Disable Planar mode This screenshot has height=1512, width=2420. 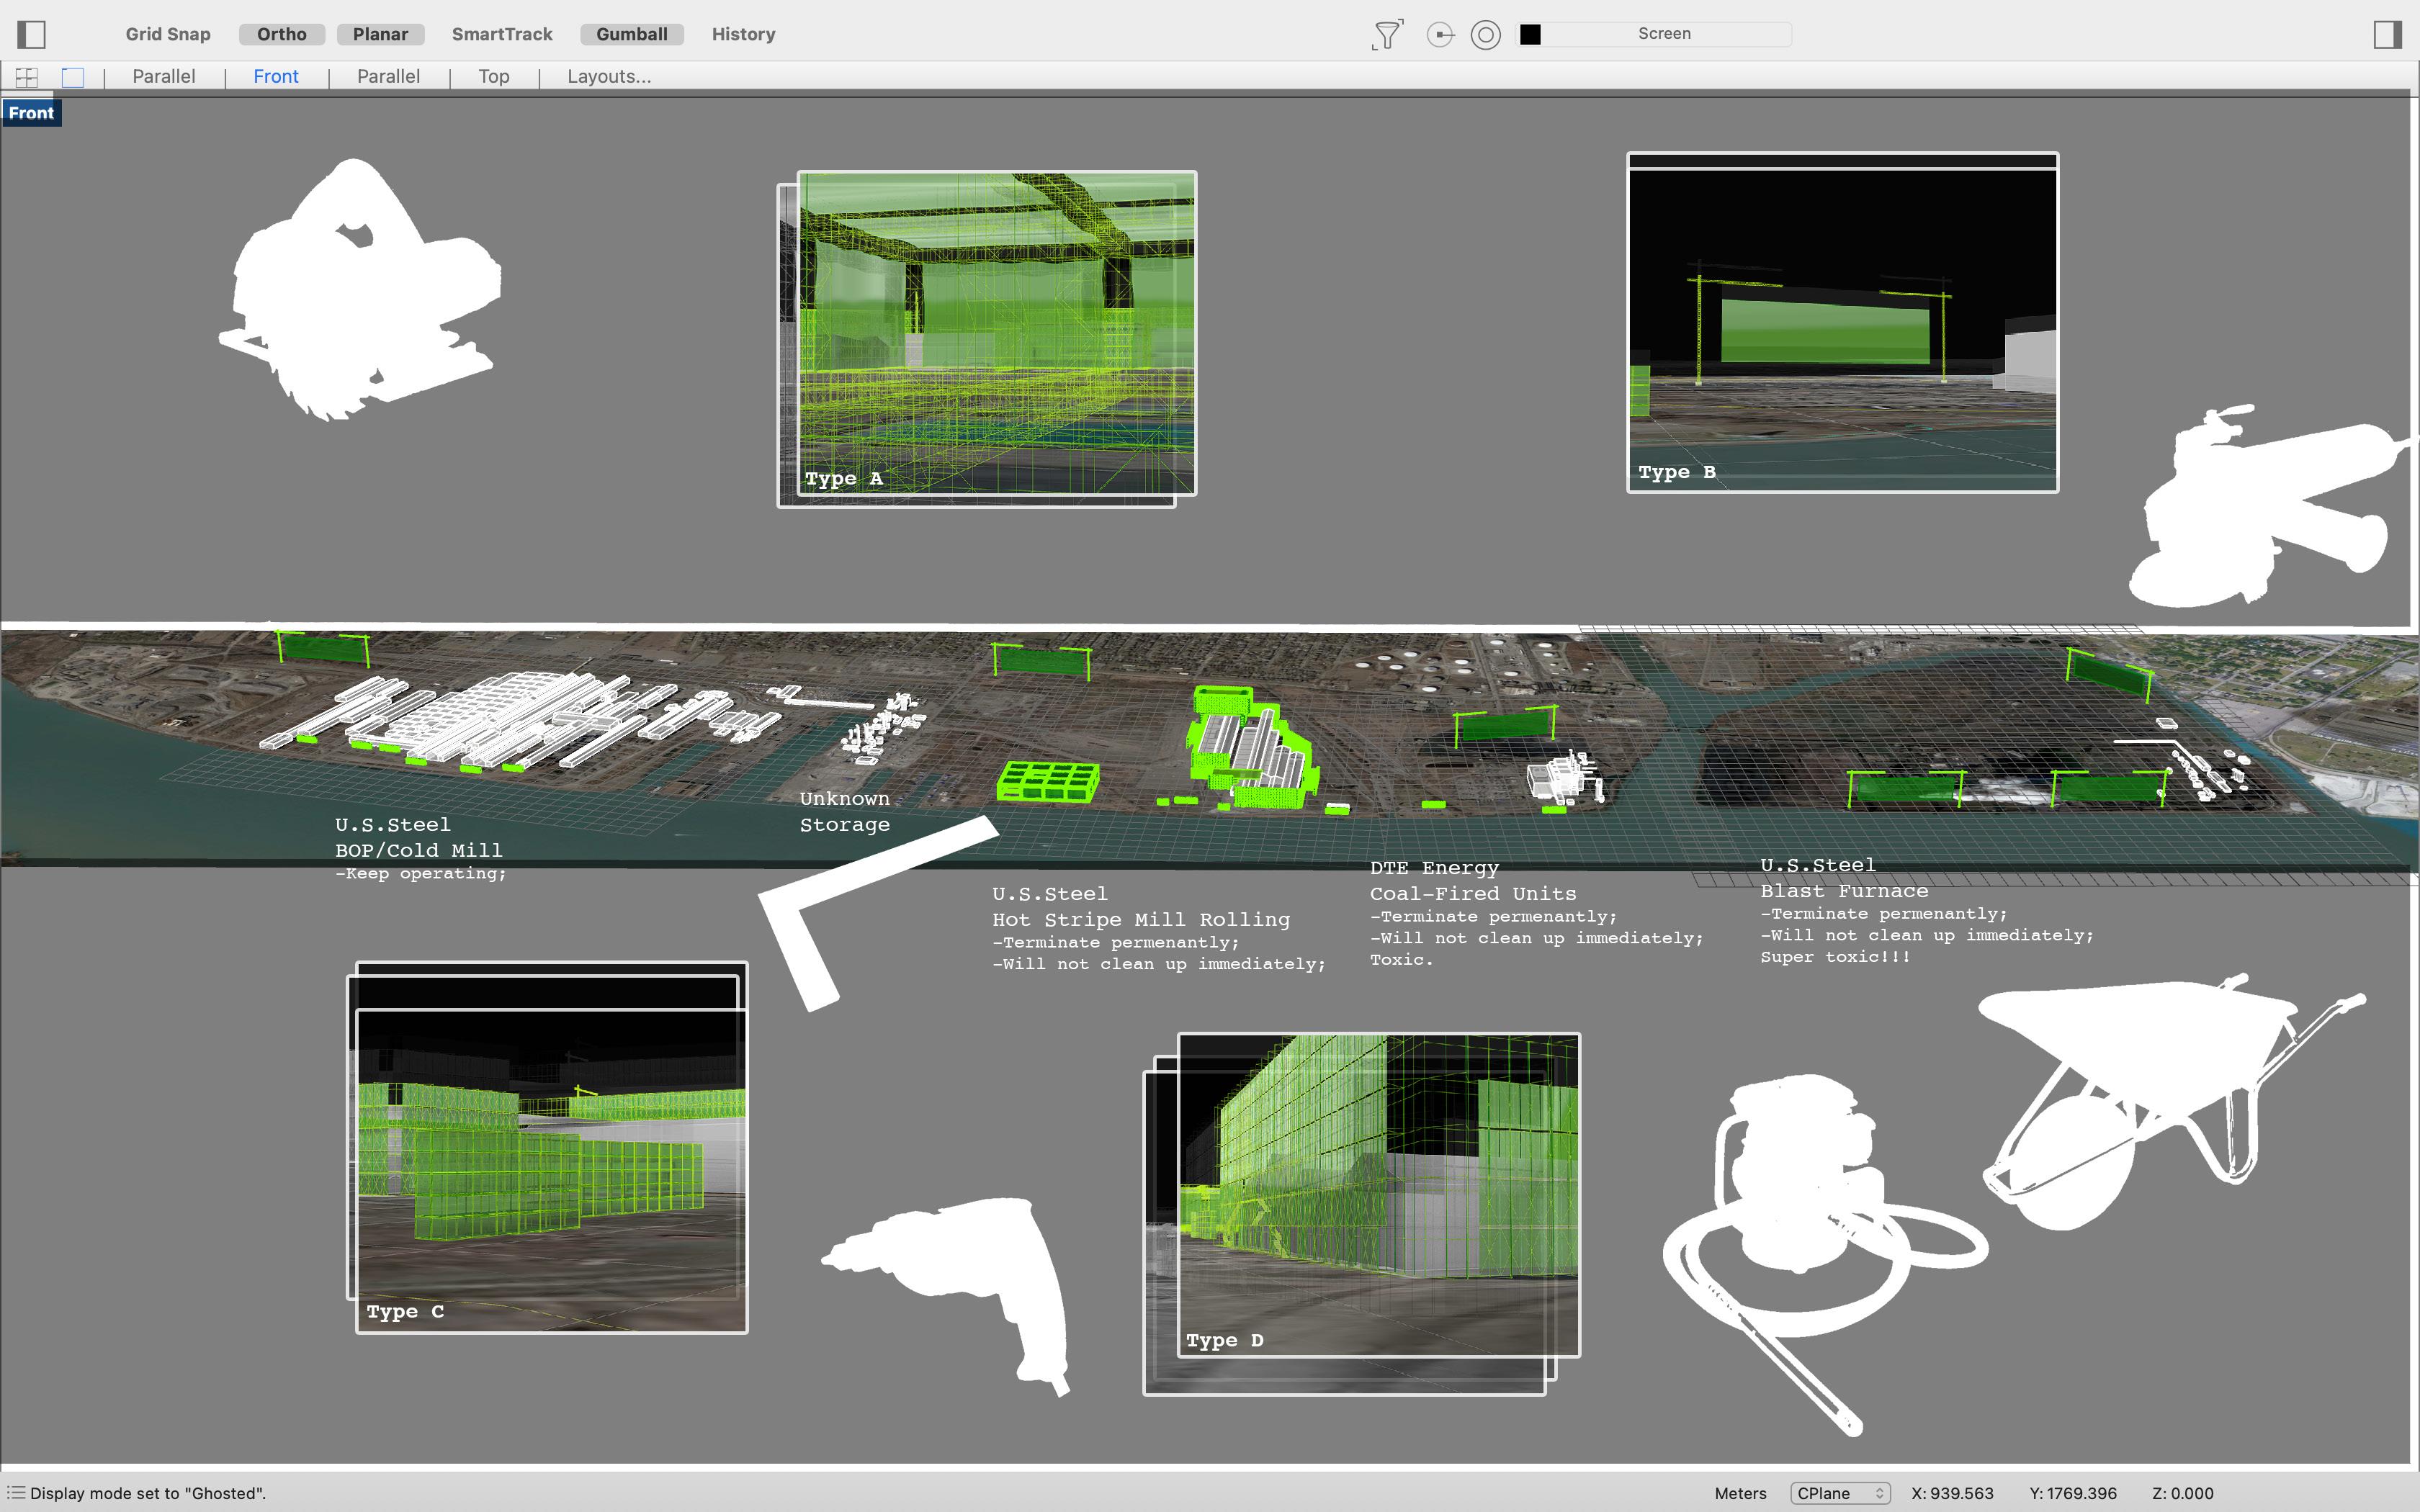380,34
